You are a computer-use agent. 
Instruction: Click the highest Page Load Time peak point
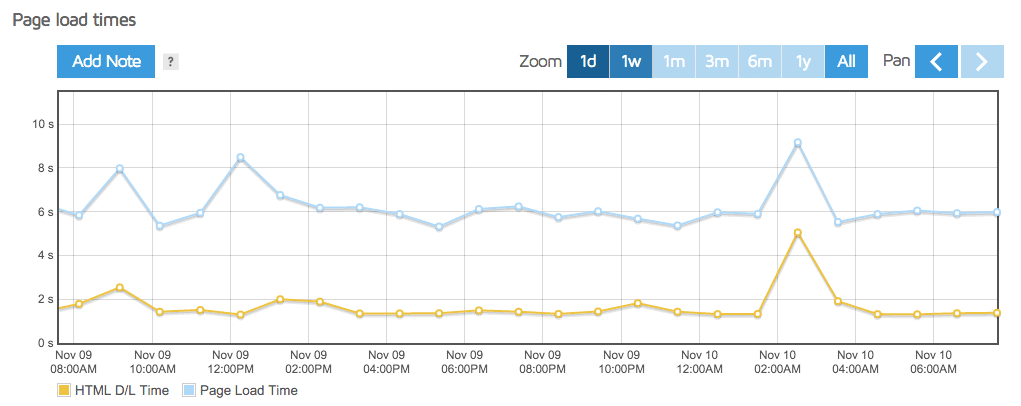(797, 143)
